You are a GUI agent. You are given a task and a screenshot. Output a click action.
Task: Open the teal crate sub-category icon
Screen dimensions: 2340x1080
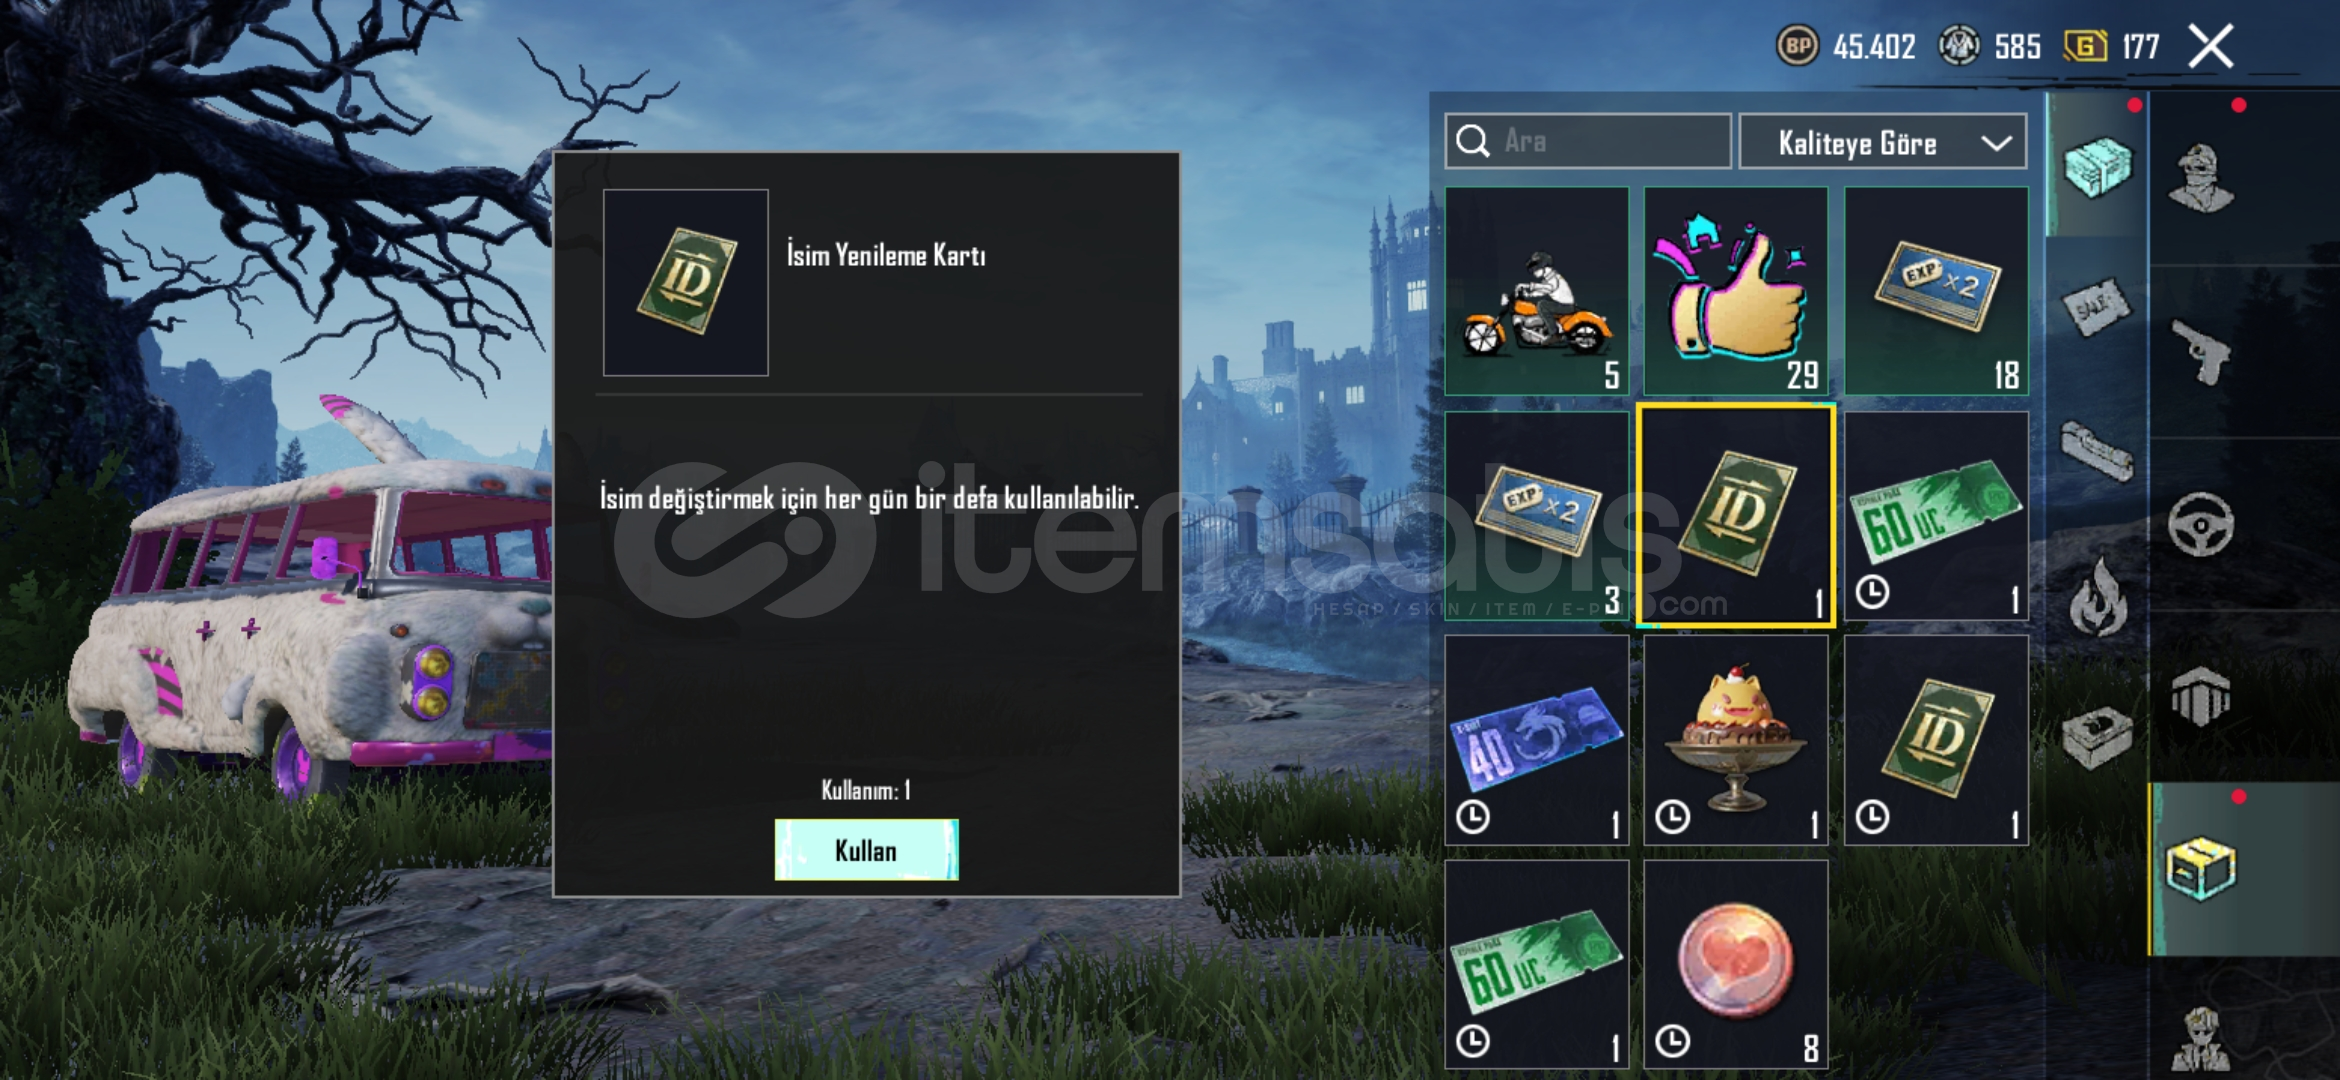tap(2097, 167)
